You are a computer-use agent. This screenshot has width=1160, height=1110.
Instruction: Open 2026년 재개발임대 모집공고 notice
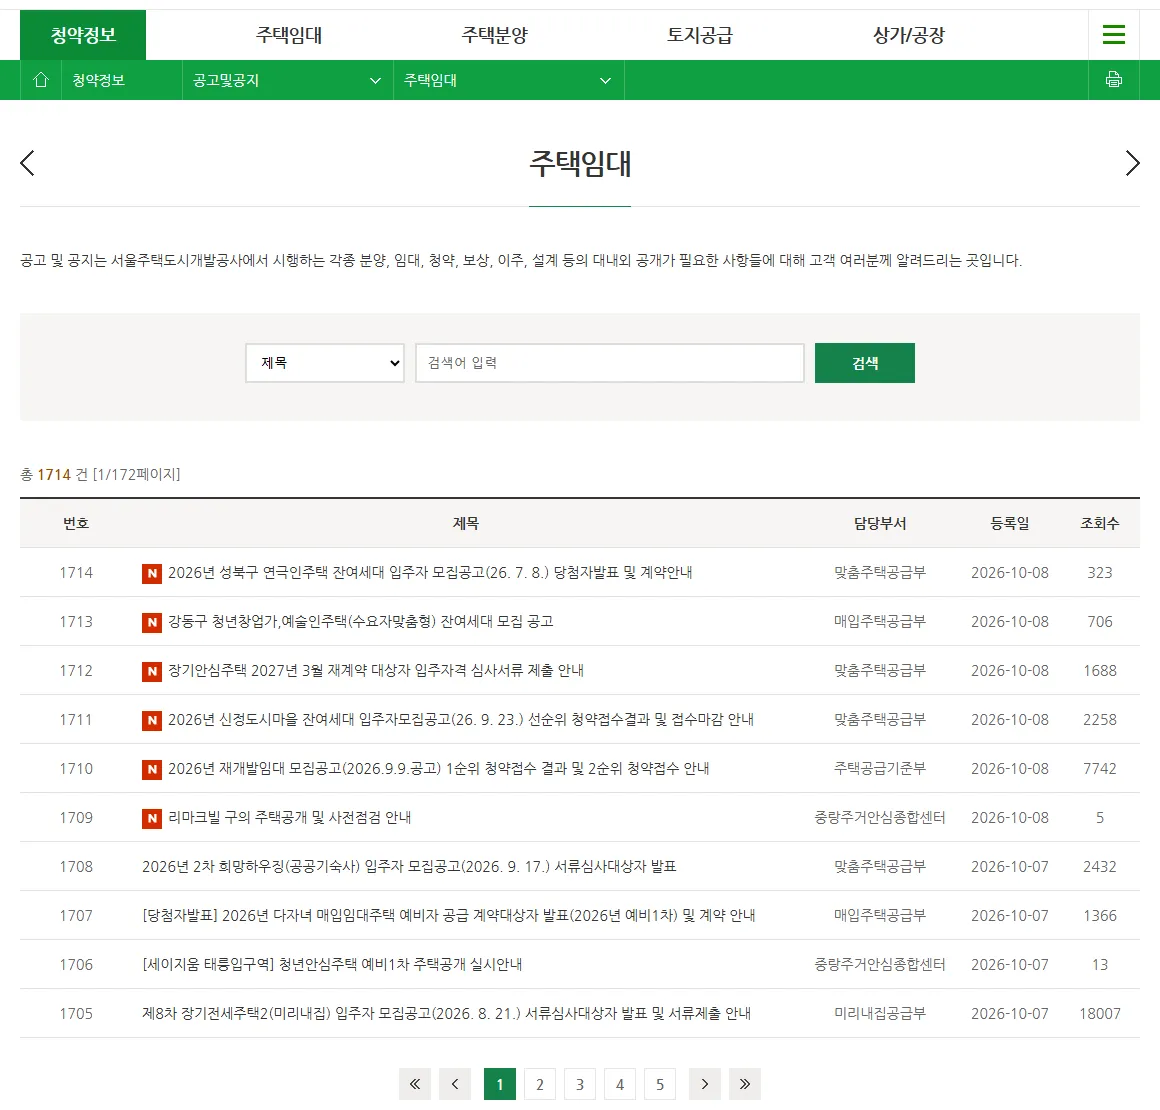(439, 769)
